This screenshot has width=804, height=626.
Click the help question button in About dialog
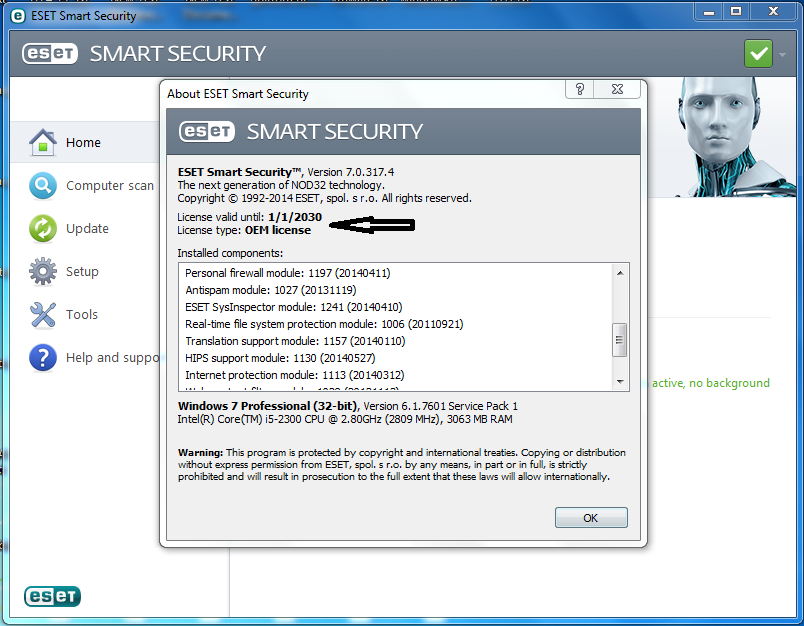coord(579,89)
